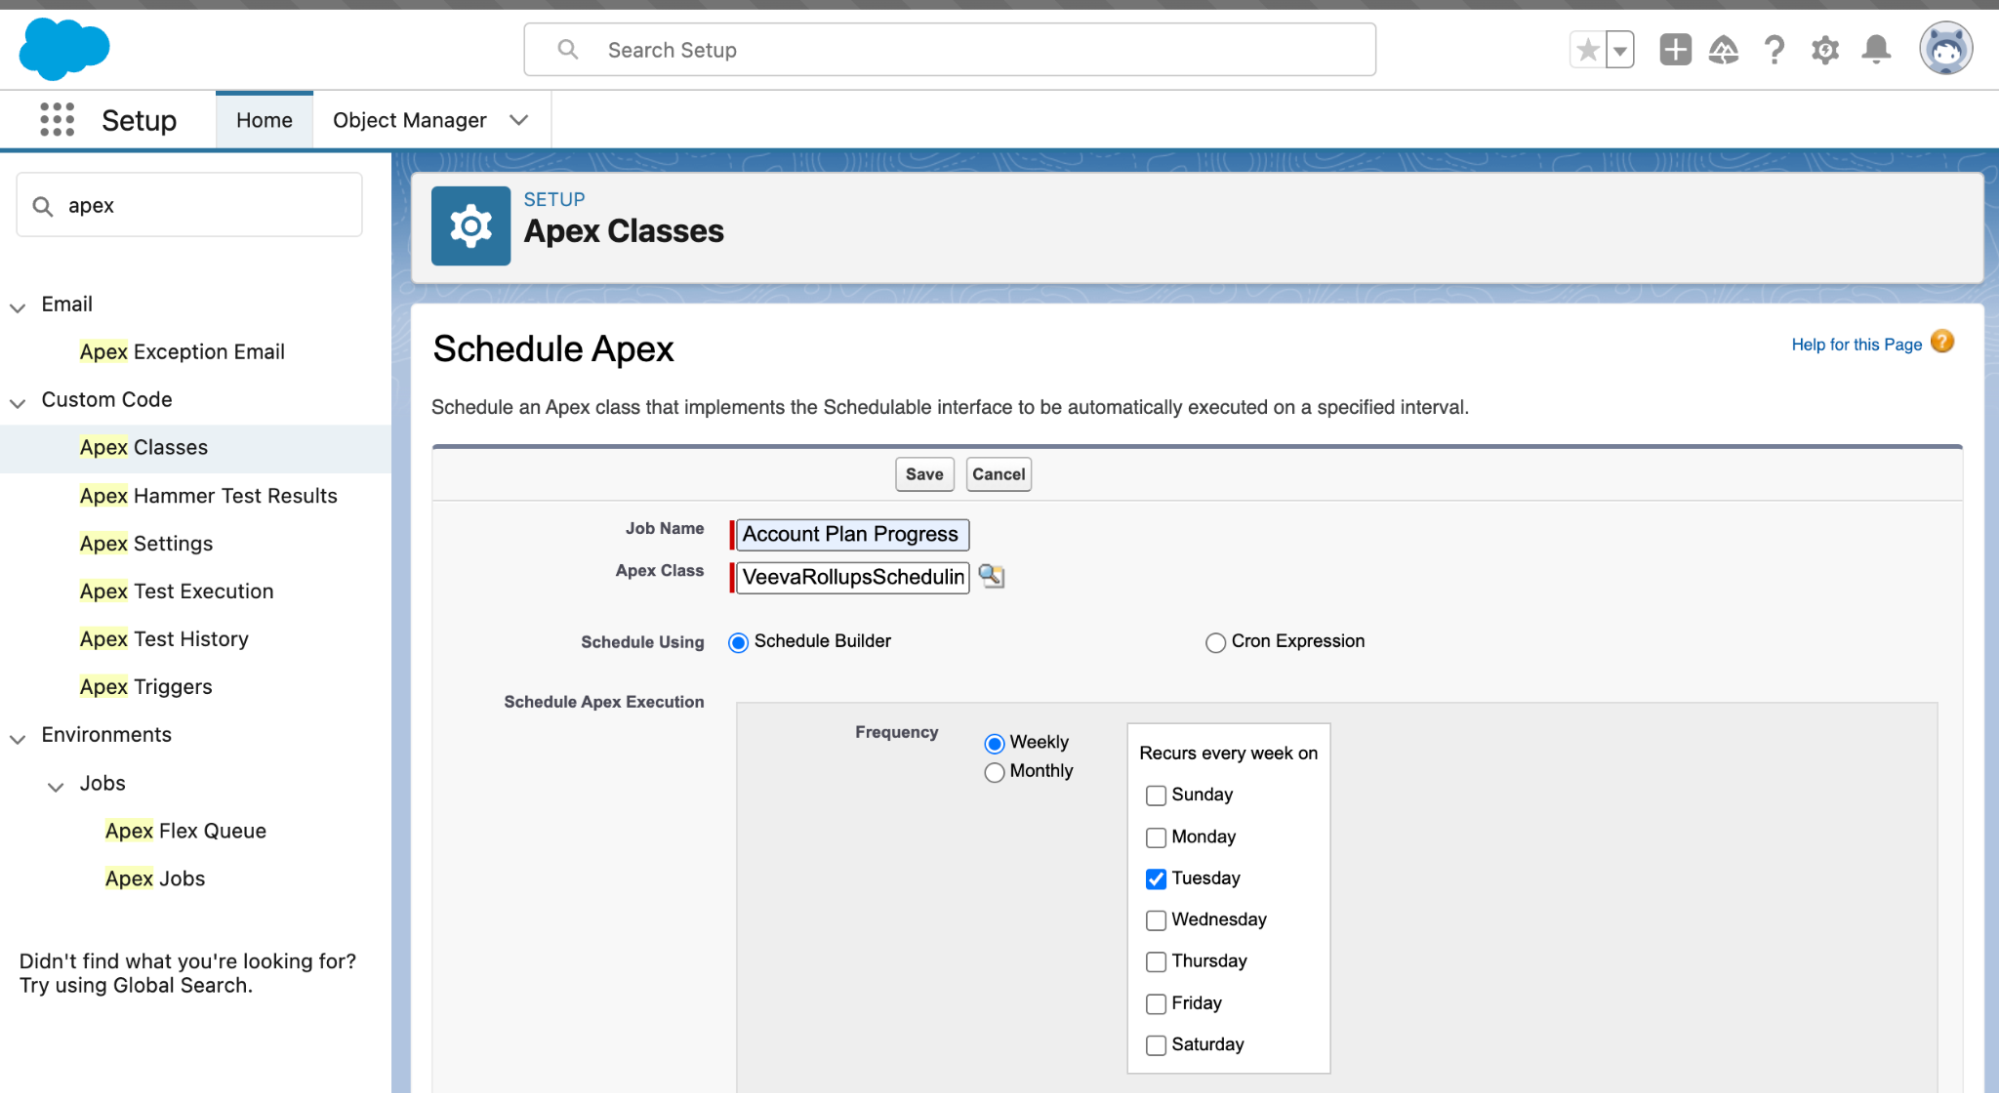Viewport: 1999px width, 1094px height.
Task: Collapse the Custom Code section
Action: coord(18,401)
